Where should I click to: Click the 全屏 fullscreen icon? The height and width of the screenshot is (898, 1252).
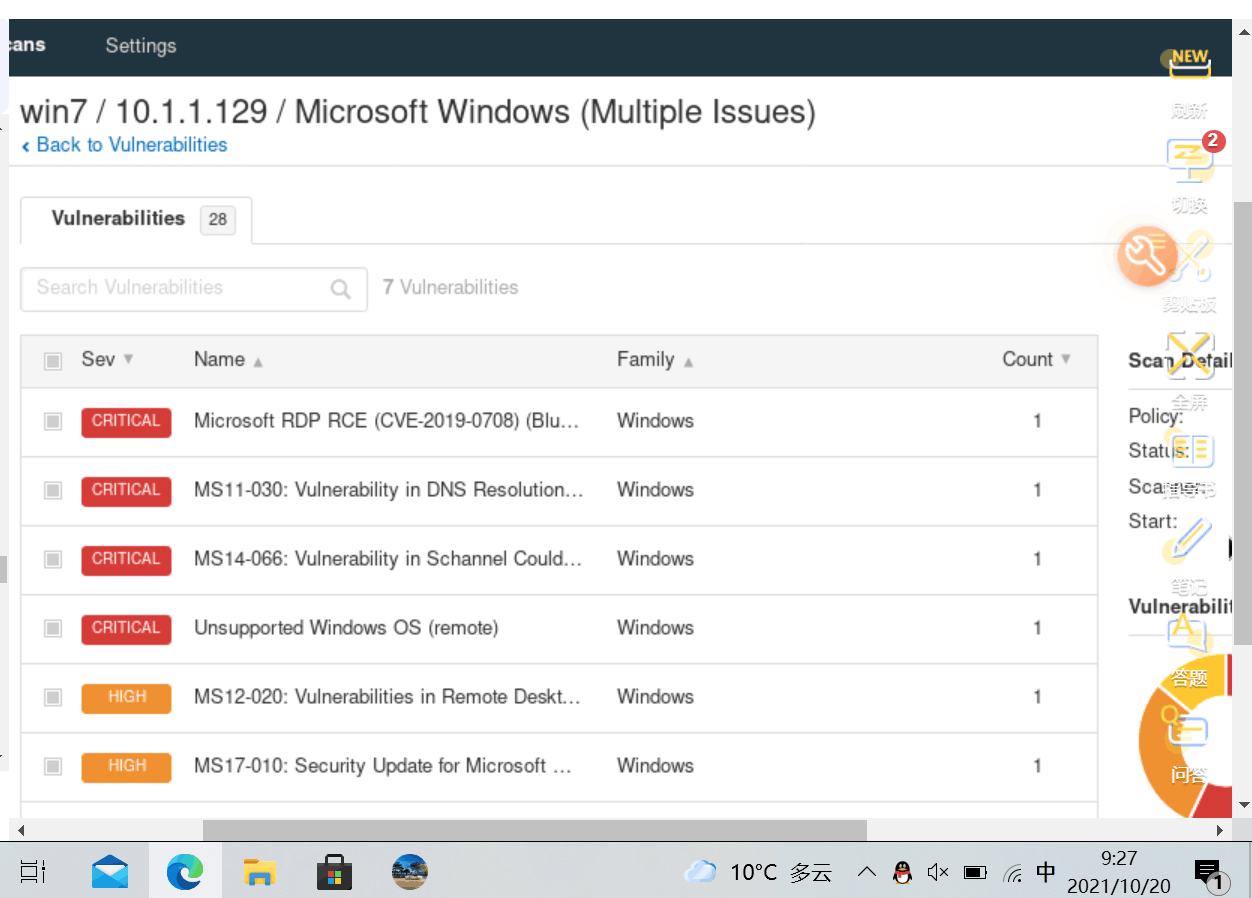(x=1190, y=356)
